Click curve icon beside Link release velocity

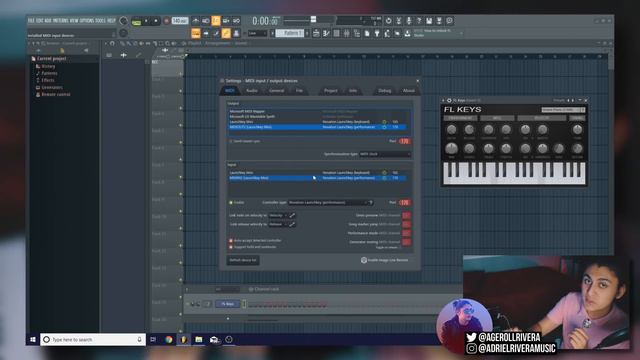pyautogui.click(x=292, y=224)
